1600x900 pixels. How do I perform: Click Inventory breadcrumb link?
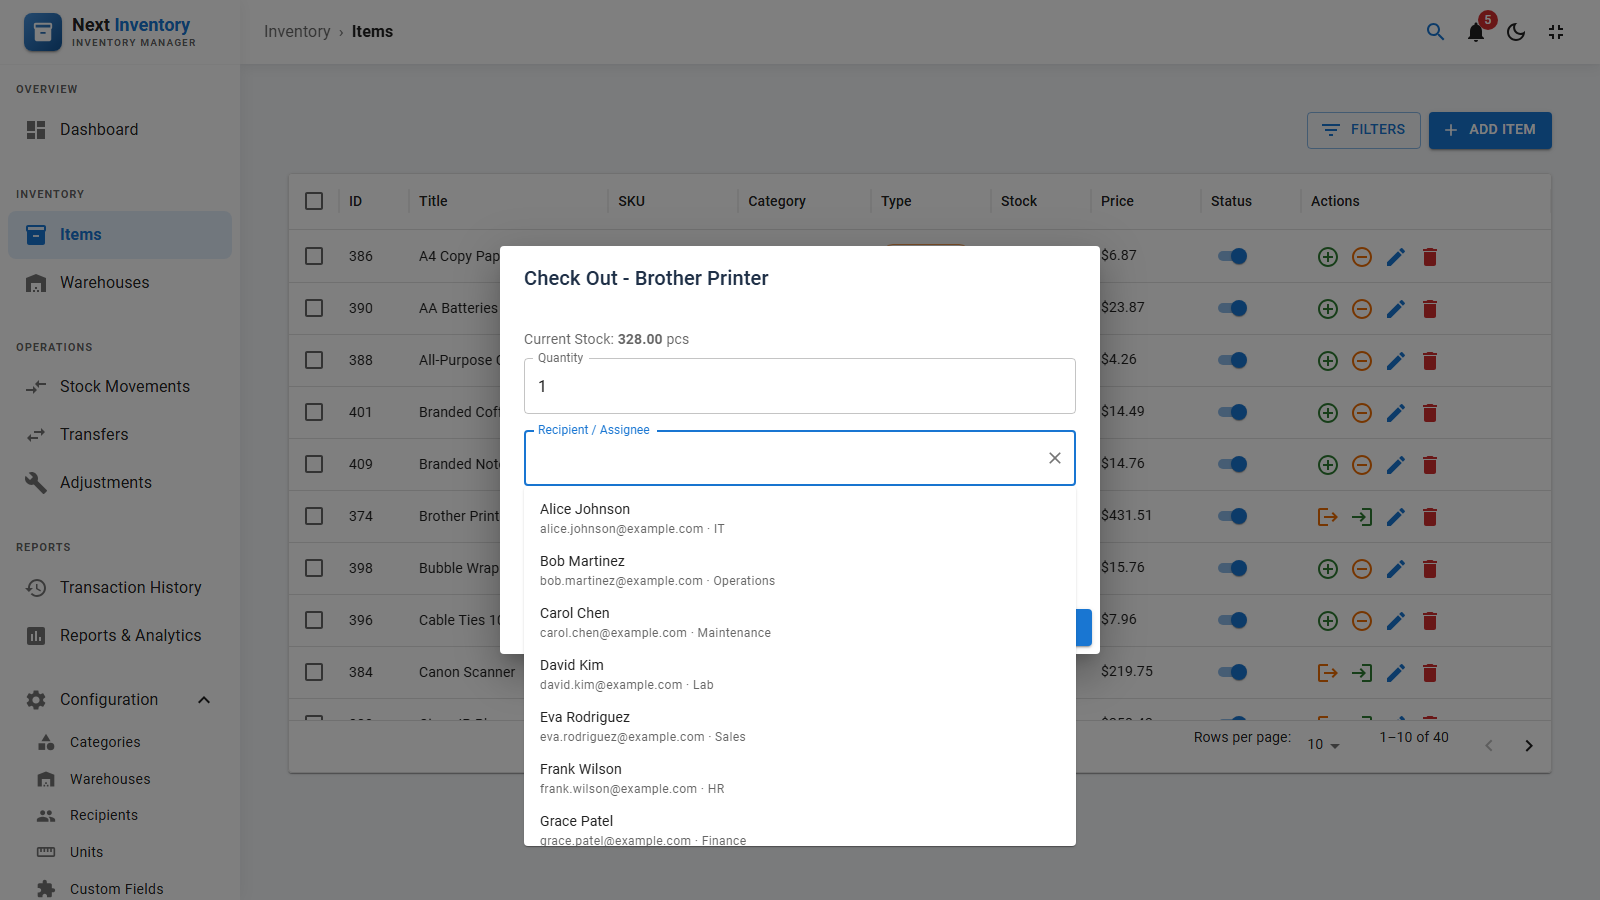297,32
